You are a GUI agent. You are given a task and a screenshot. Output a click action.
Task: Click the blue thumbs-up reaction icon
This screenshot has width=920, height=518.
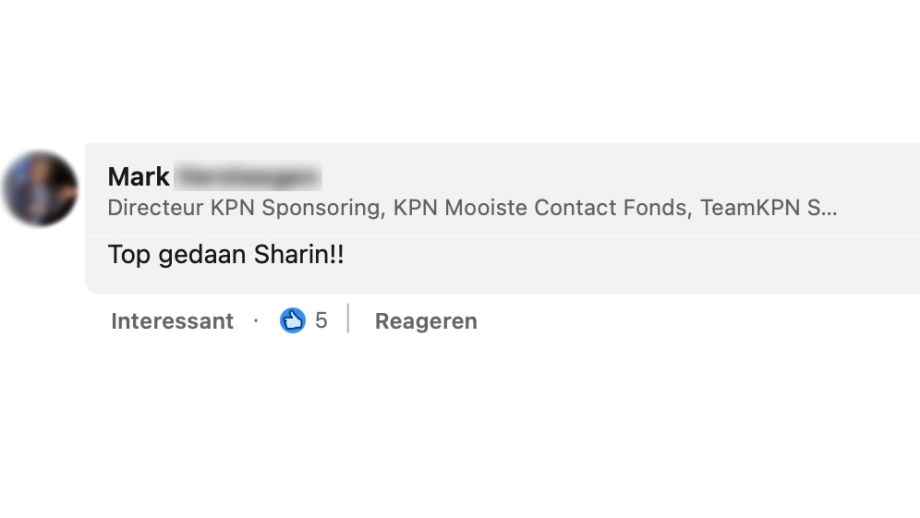tap(292, 321)
